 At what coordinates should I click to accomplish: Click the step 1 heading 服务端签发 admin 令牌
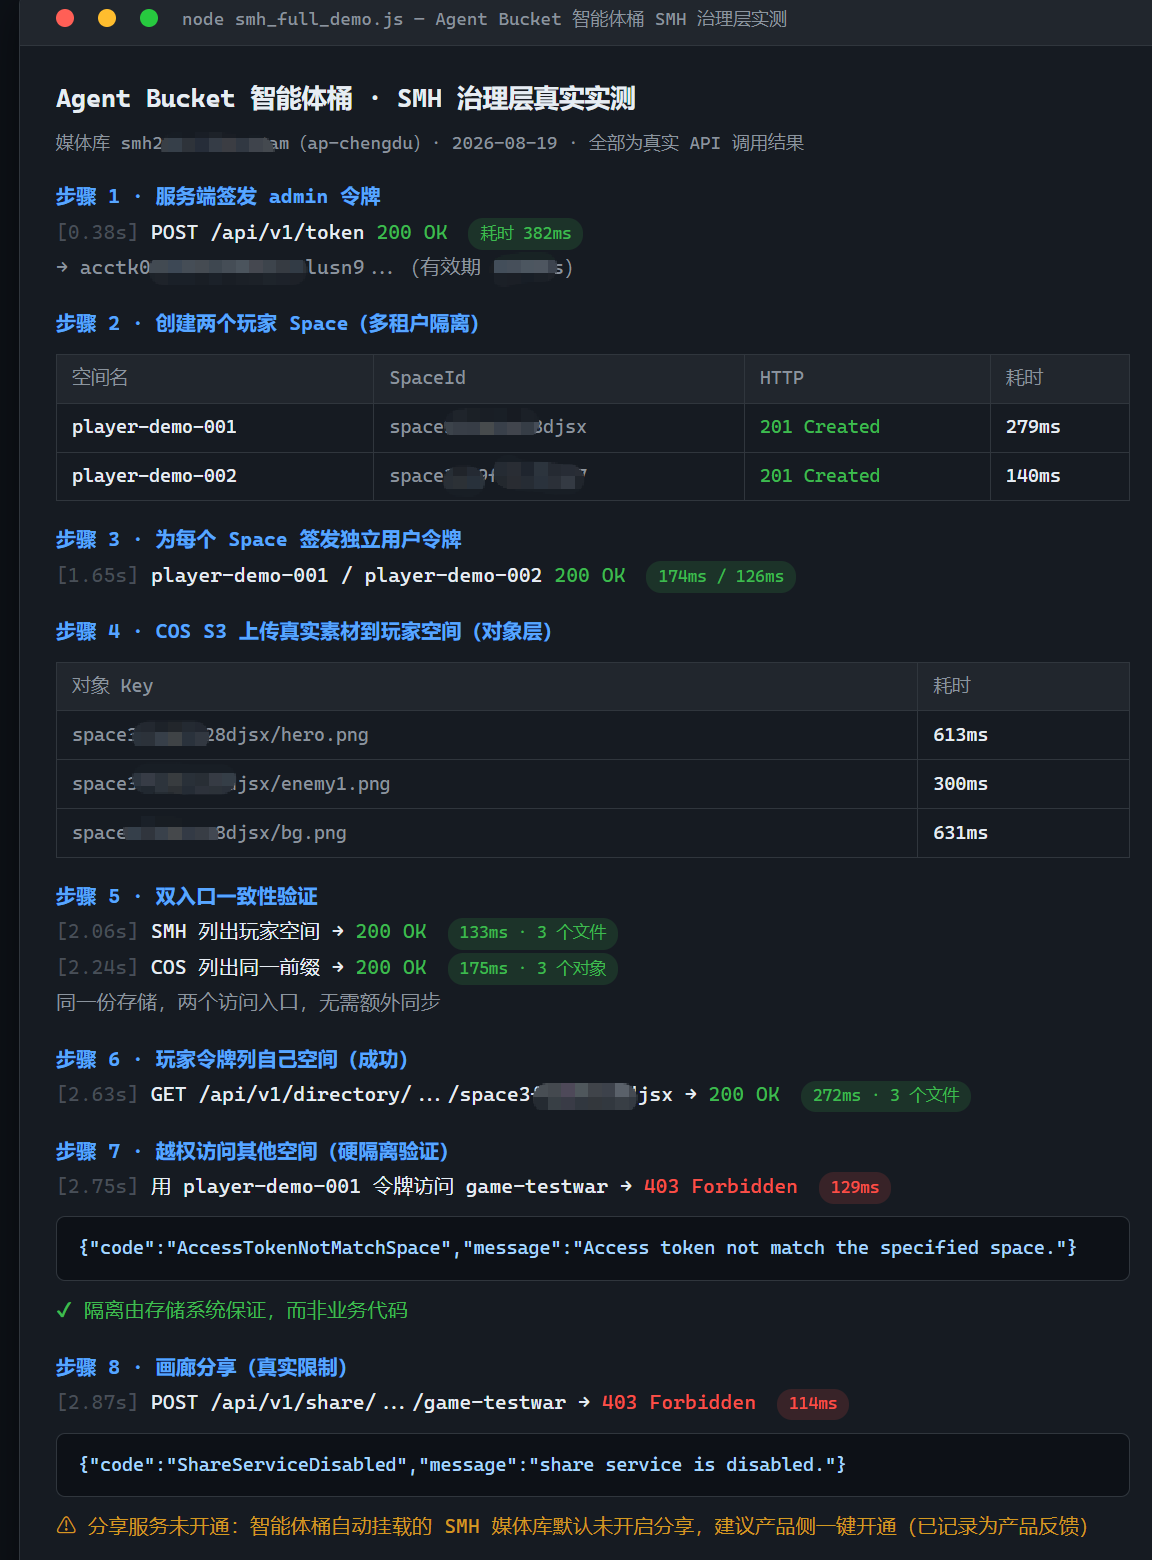tap(268, 196)
